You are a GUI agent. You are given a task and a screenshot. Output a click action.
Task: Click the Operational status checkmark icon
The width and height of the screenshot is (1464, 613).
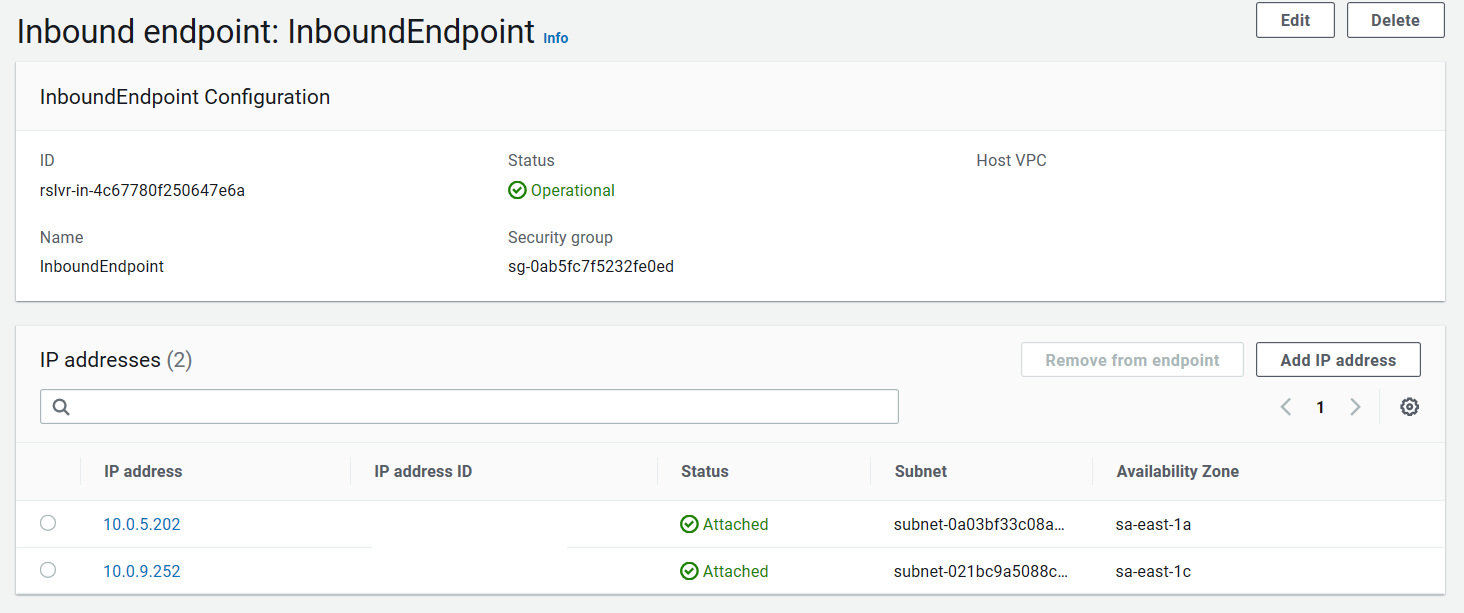[517, 190]
